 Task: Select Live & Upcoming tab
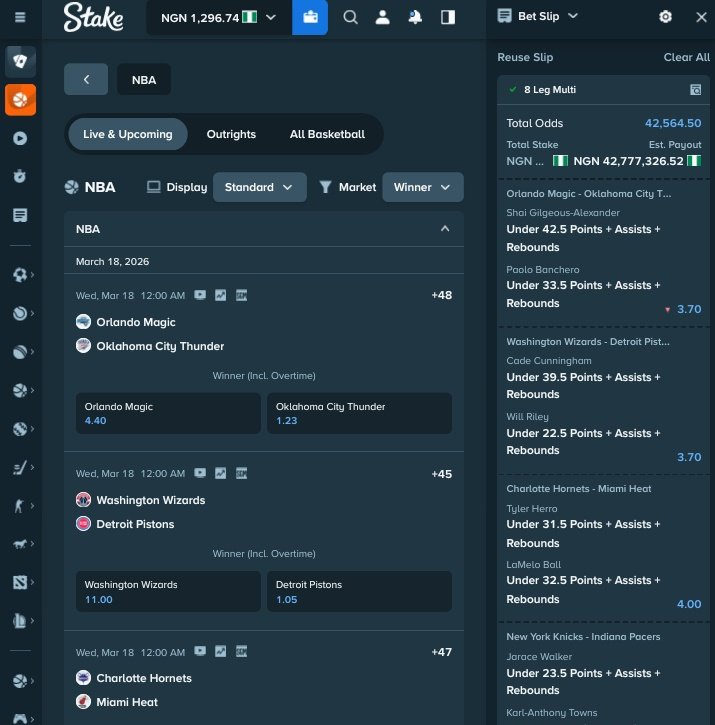(128, 134)
